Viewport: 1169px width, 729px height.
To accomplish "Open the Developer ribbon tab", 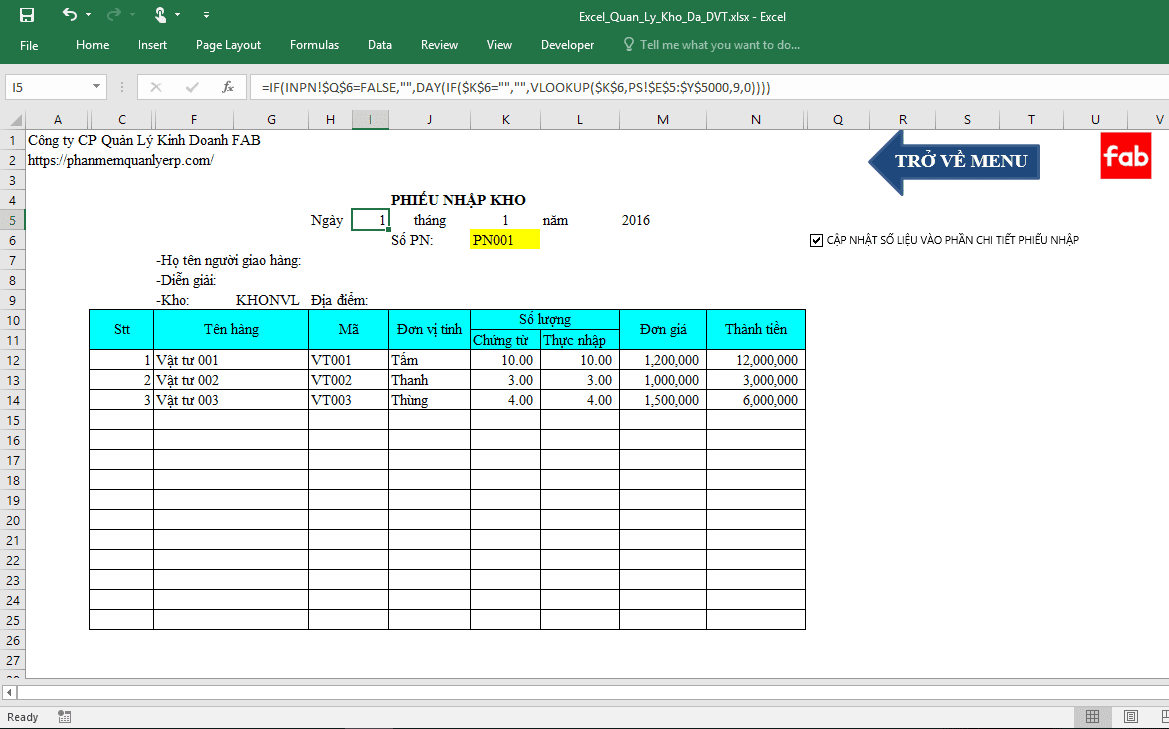I will point(567,45).
